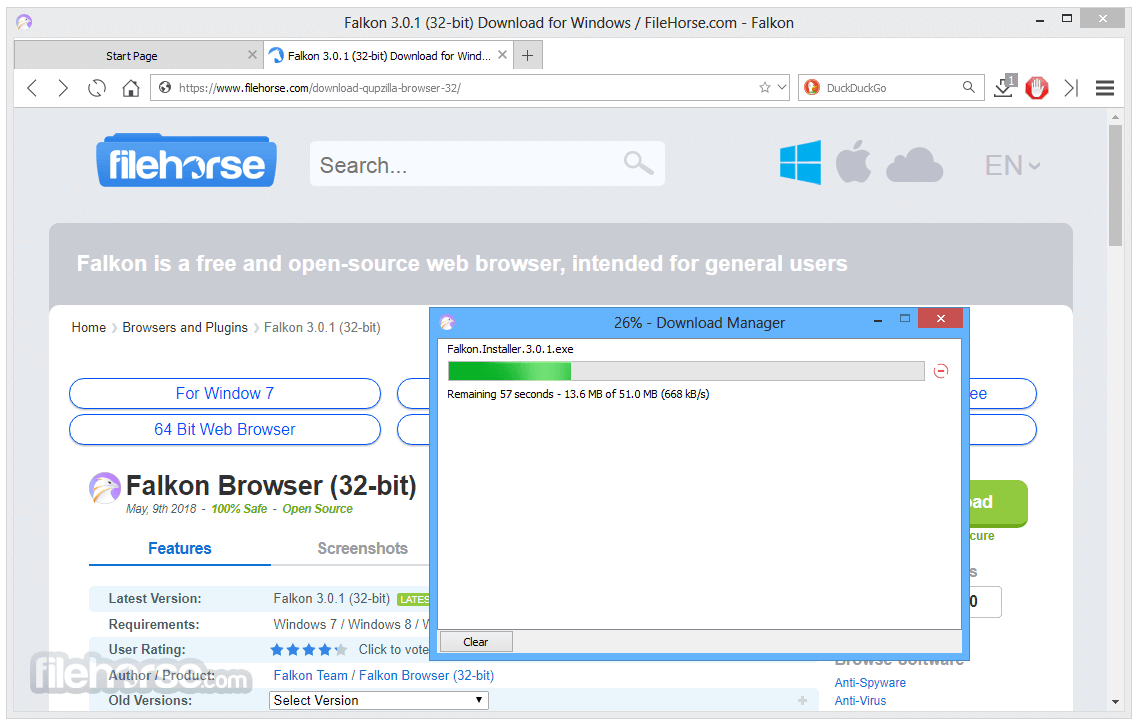Screen dimensions: 1139x724
Task: Switch to the Features tab
Action: tap(179, 548)
